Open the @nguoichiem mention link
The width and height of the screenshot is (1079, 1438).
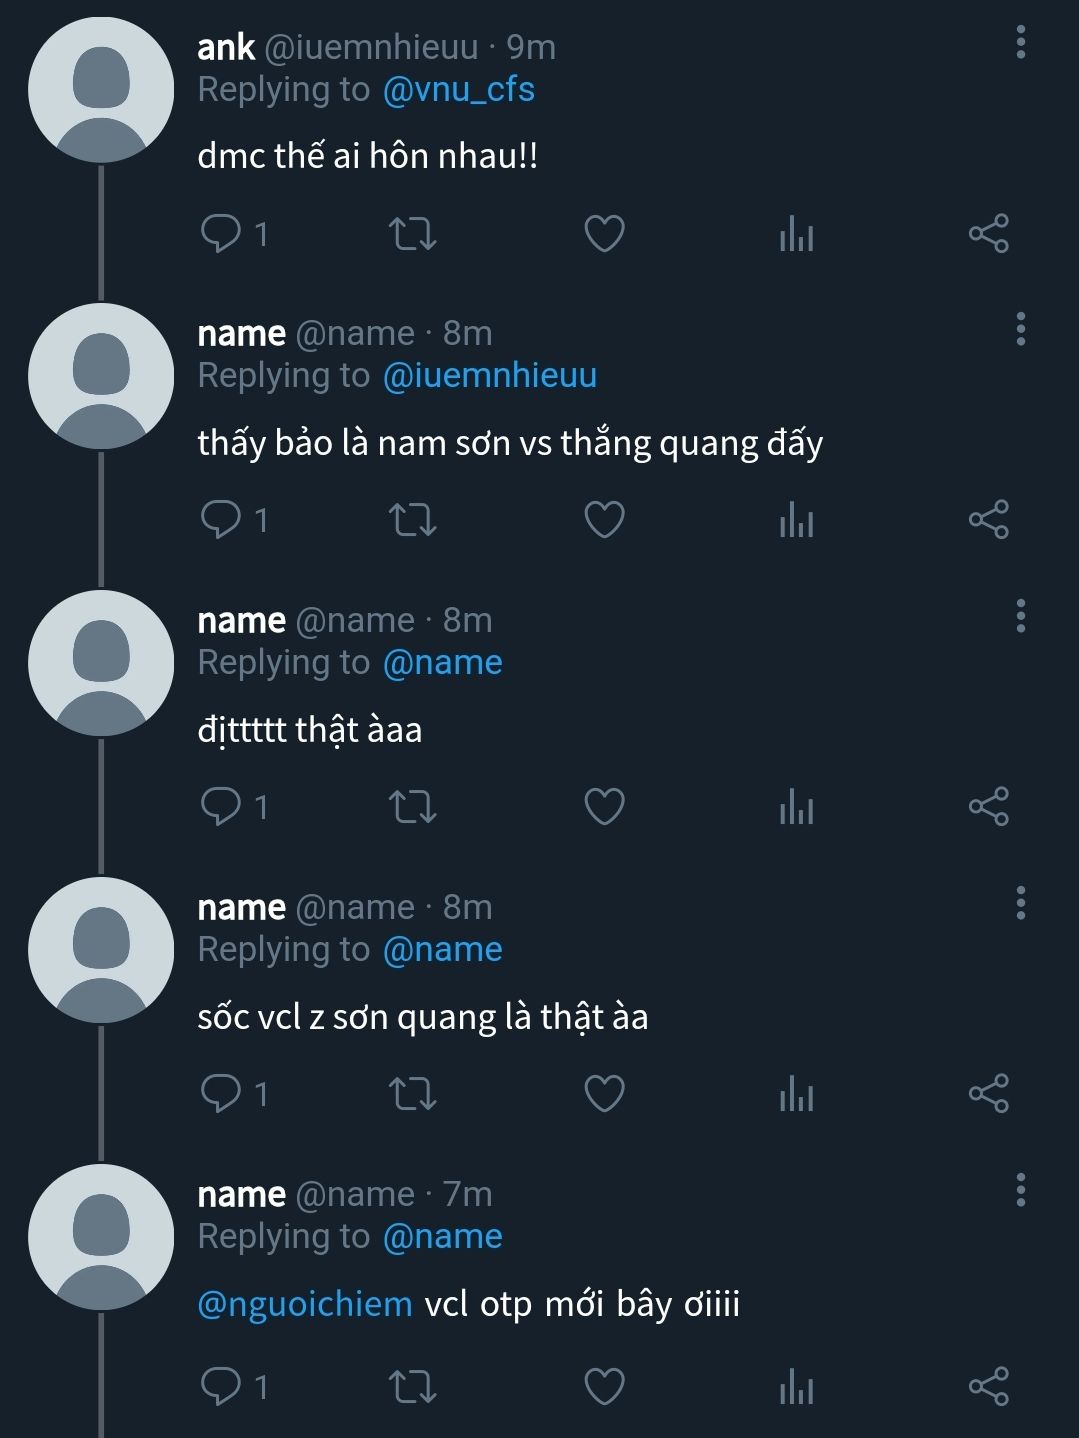(305, 1304)
